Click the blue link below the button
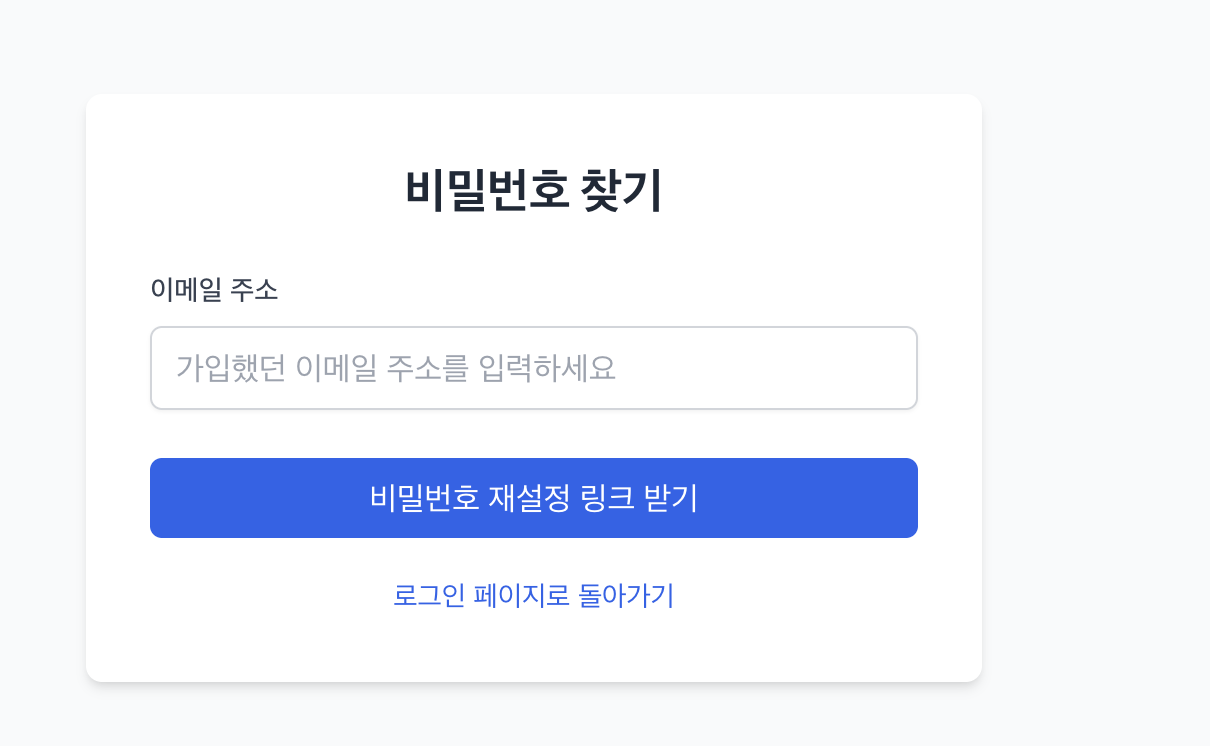The height and width of the screenshot is (746, 1210). click(533, 596)
